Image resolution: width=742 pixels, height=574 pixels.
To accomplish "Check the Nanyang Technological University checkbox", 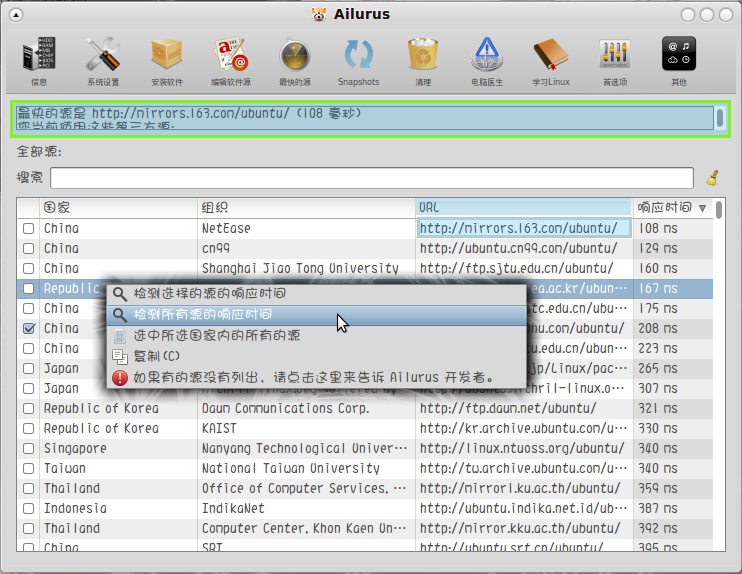I will (x=28, y=448).
